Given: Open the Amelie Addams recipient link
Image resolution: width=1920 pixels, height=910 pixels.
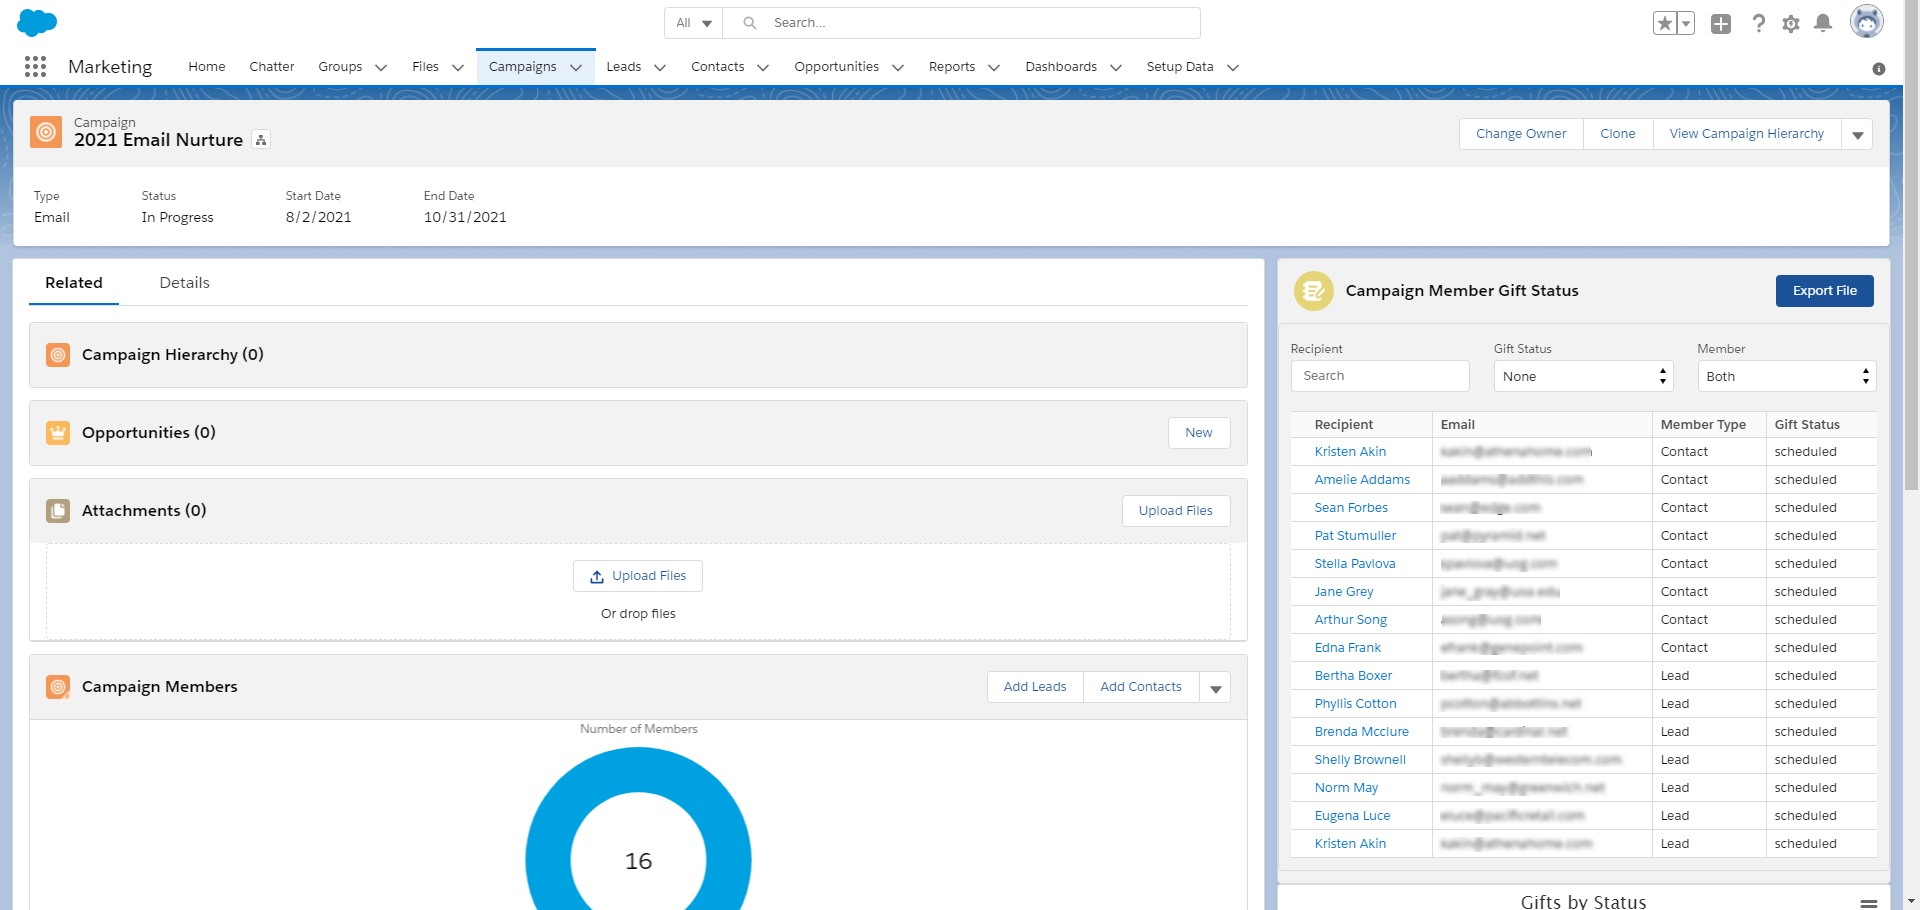Looking at the screenshot, I should coord(1362,480).
